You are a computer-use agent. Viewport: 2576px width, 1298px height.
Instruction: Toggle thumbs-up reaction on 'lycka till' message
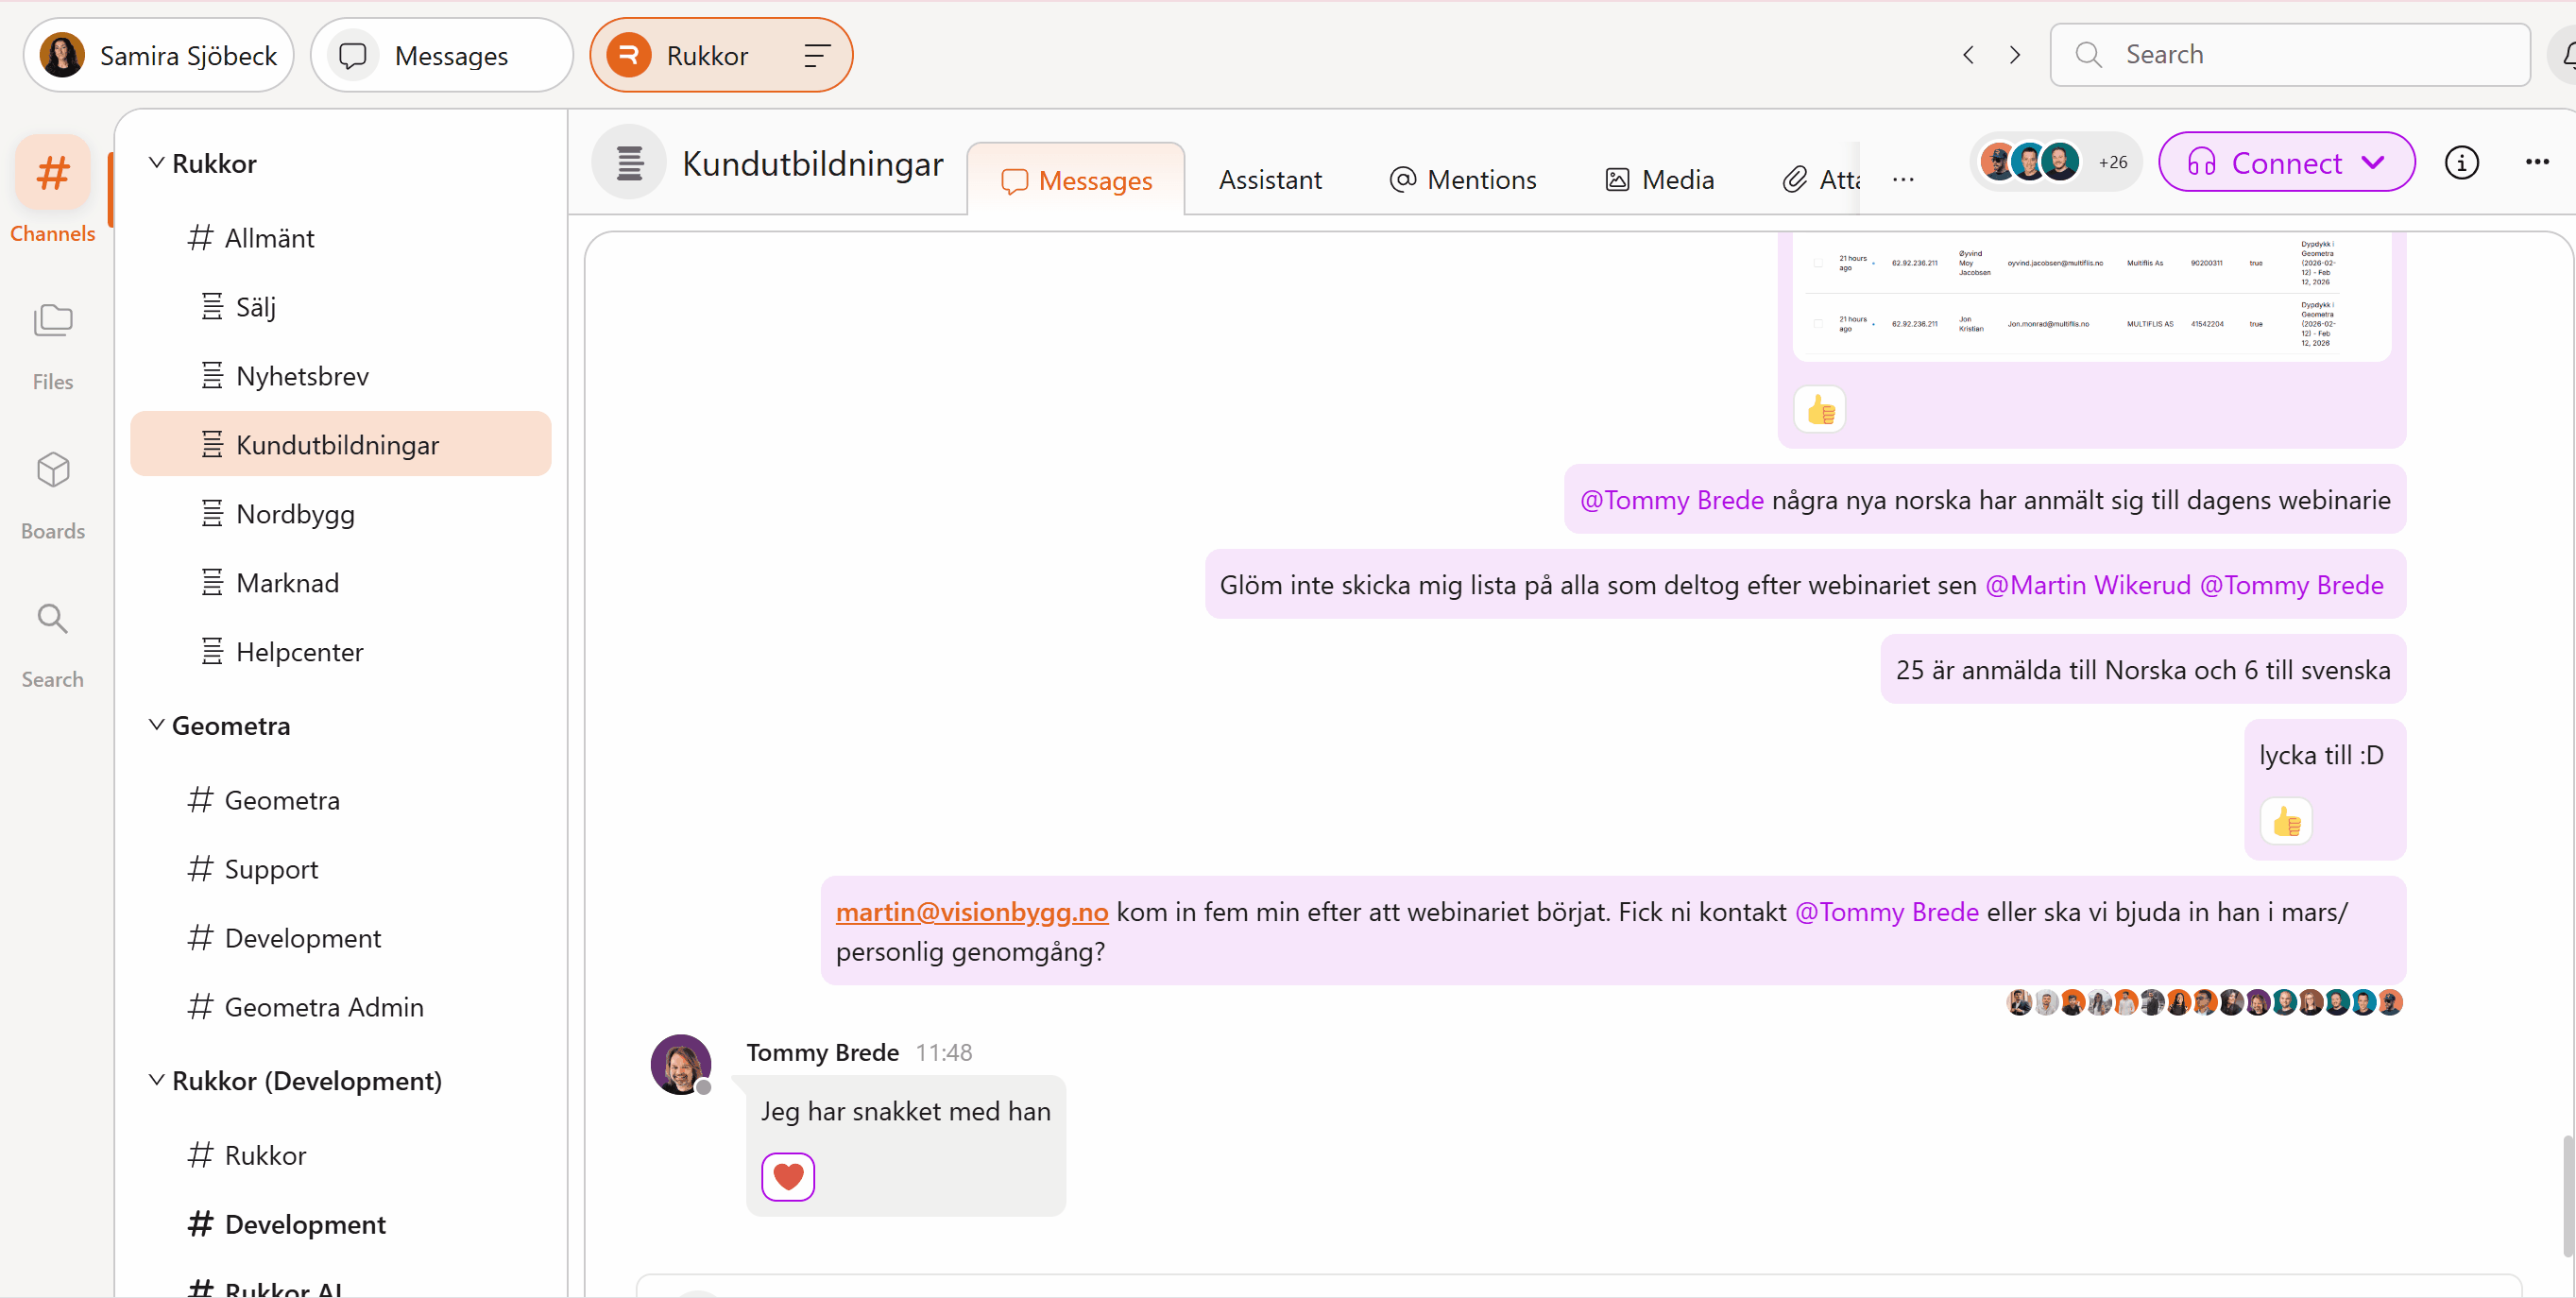(2286, 821)
